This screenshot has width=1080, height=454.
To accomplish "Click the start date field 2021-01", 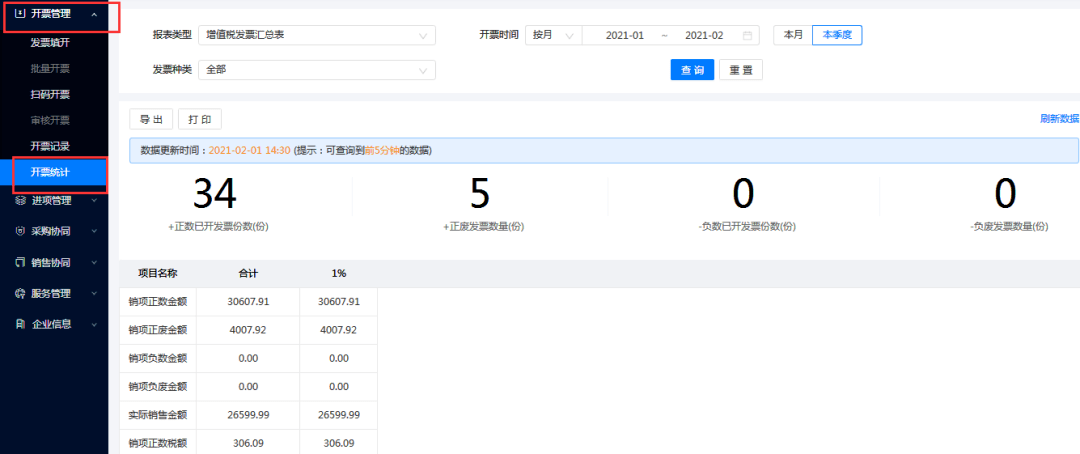I will [x=625, y=35].
